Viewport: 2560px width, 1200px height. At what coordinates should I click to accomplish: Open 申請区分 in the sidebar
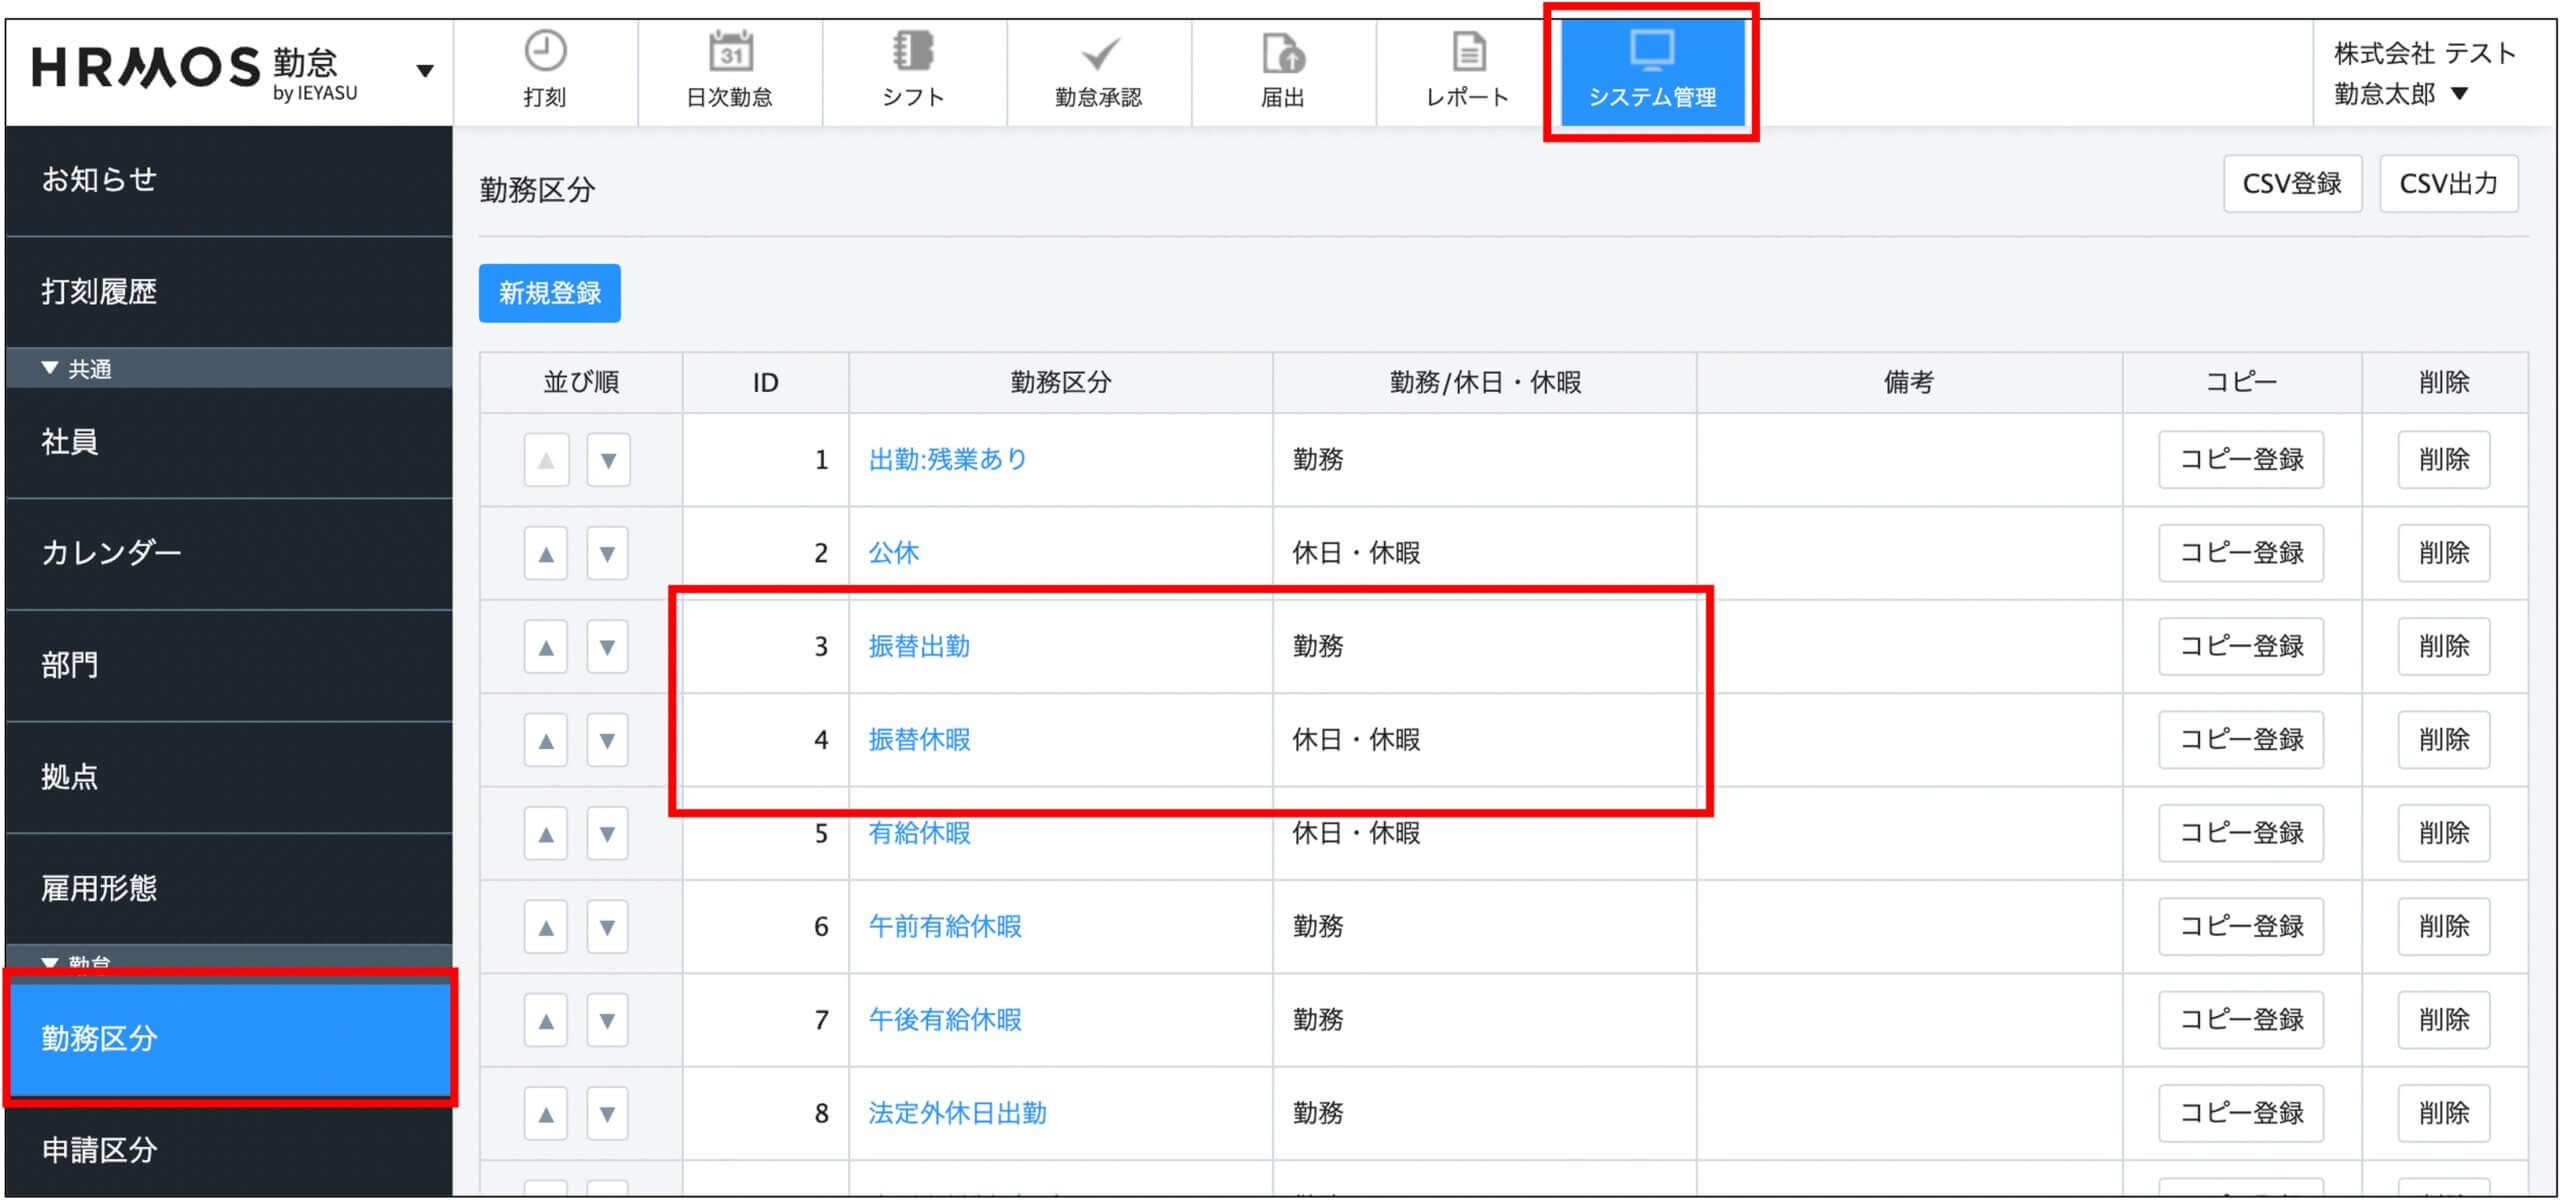pyautogui.click(x=100, y=1150)
